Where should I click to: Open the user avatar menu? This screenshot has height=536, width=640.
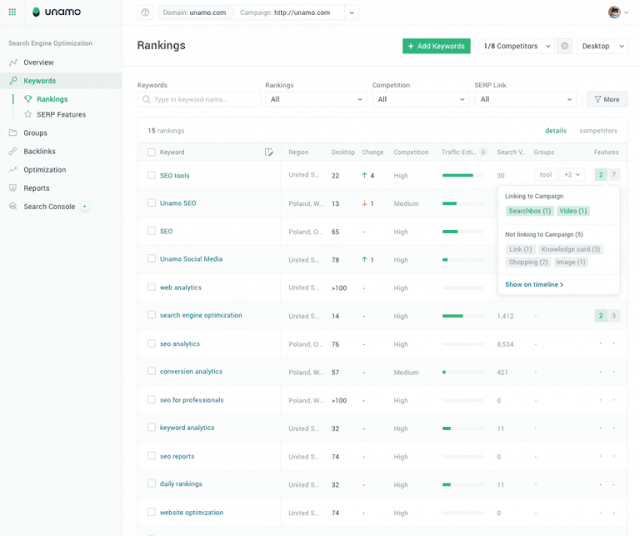618,12
